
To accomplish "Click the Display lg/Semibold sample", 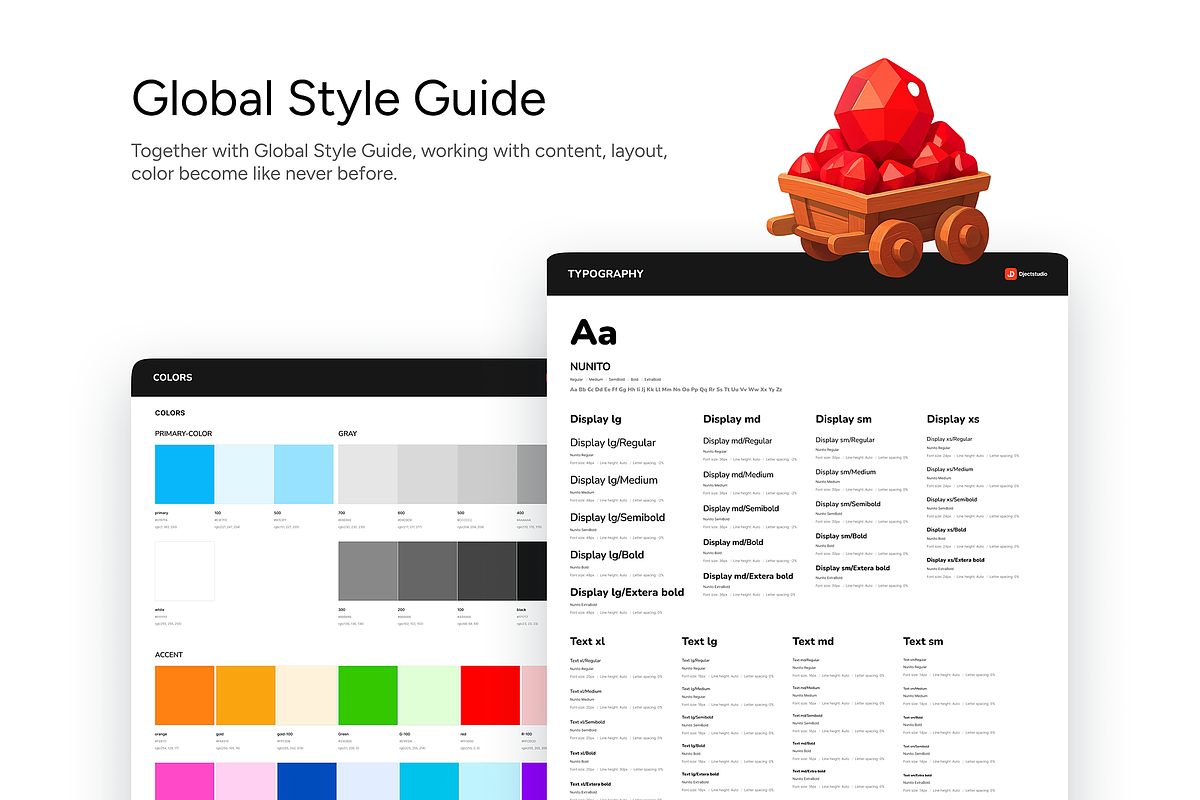I will 617,518.
